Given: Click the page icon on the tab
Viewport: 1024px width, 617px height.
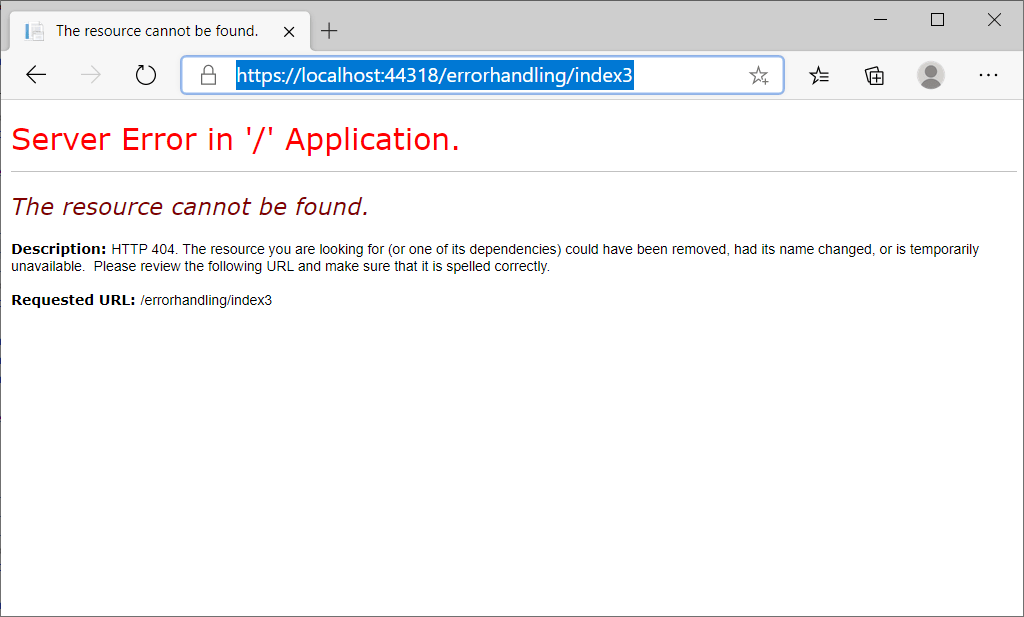Looking at the screenshot, I should pyautogui.click(x=35, y=30).
